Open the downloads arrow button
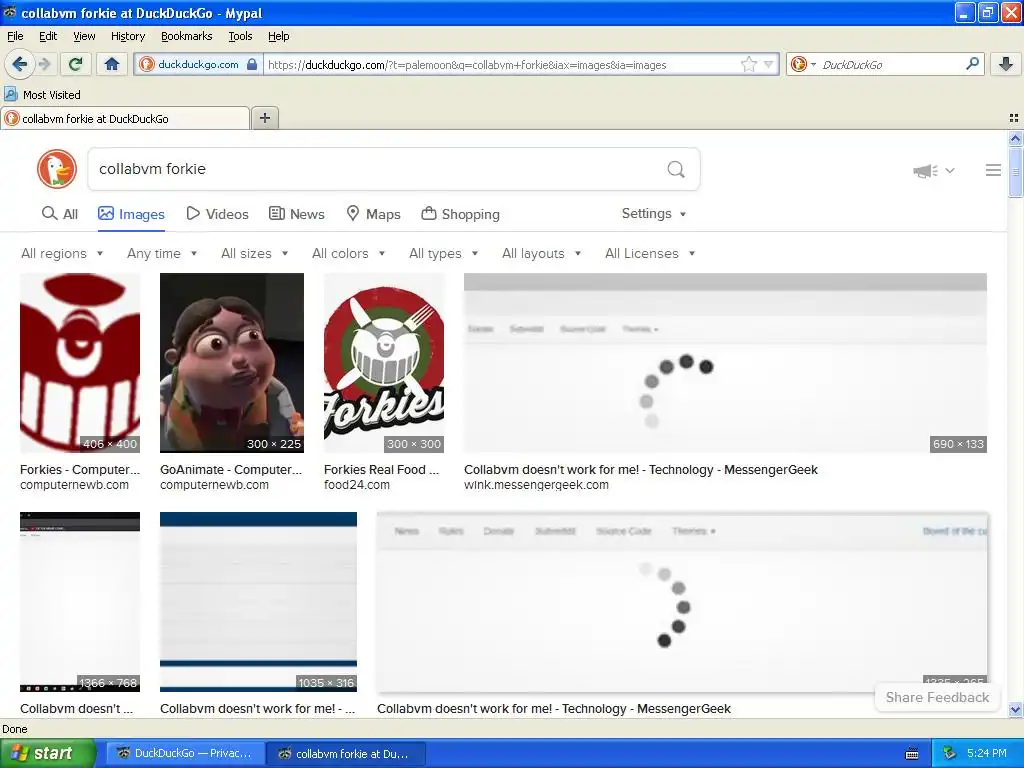 tap(1006, 64)
